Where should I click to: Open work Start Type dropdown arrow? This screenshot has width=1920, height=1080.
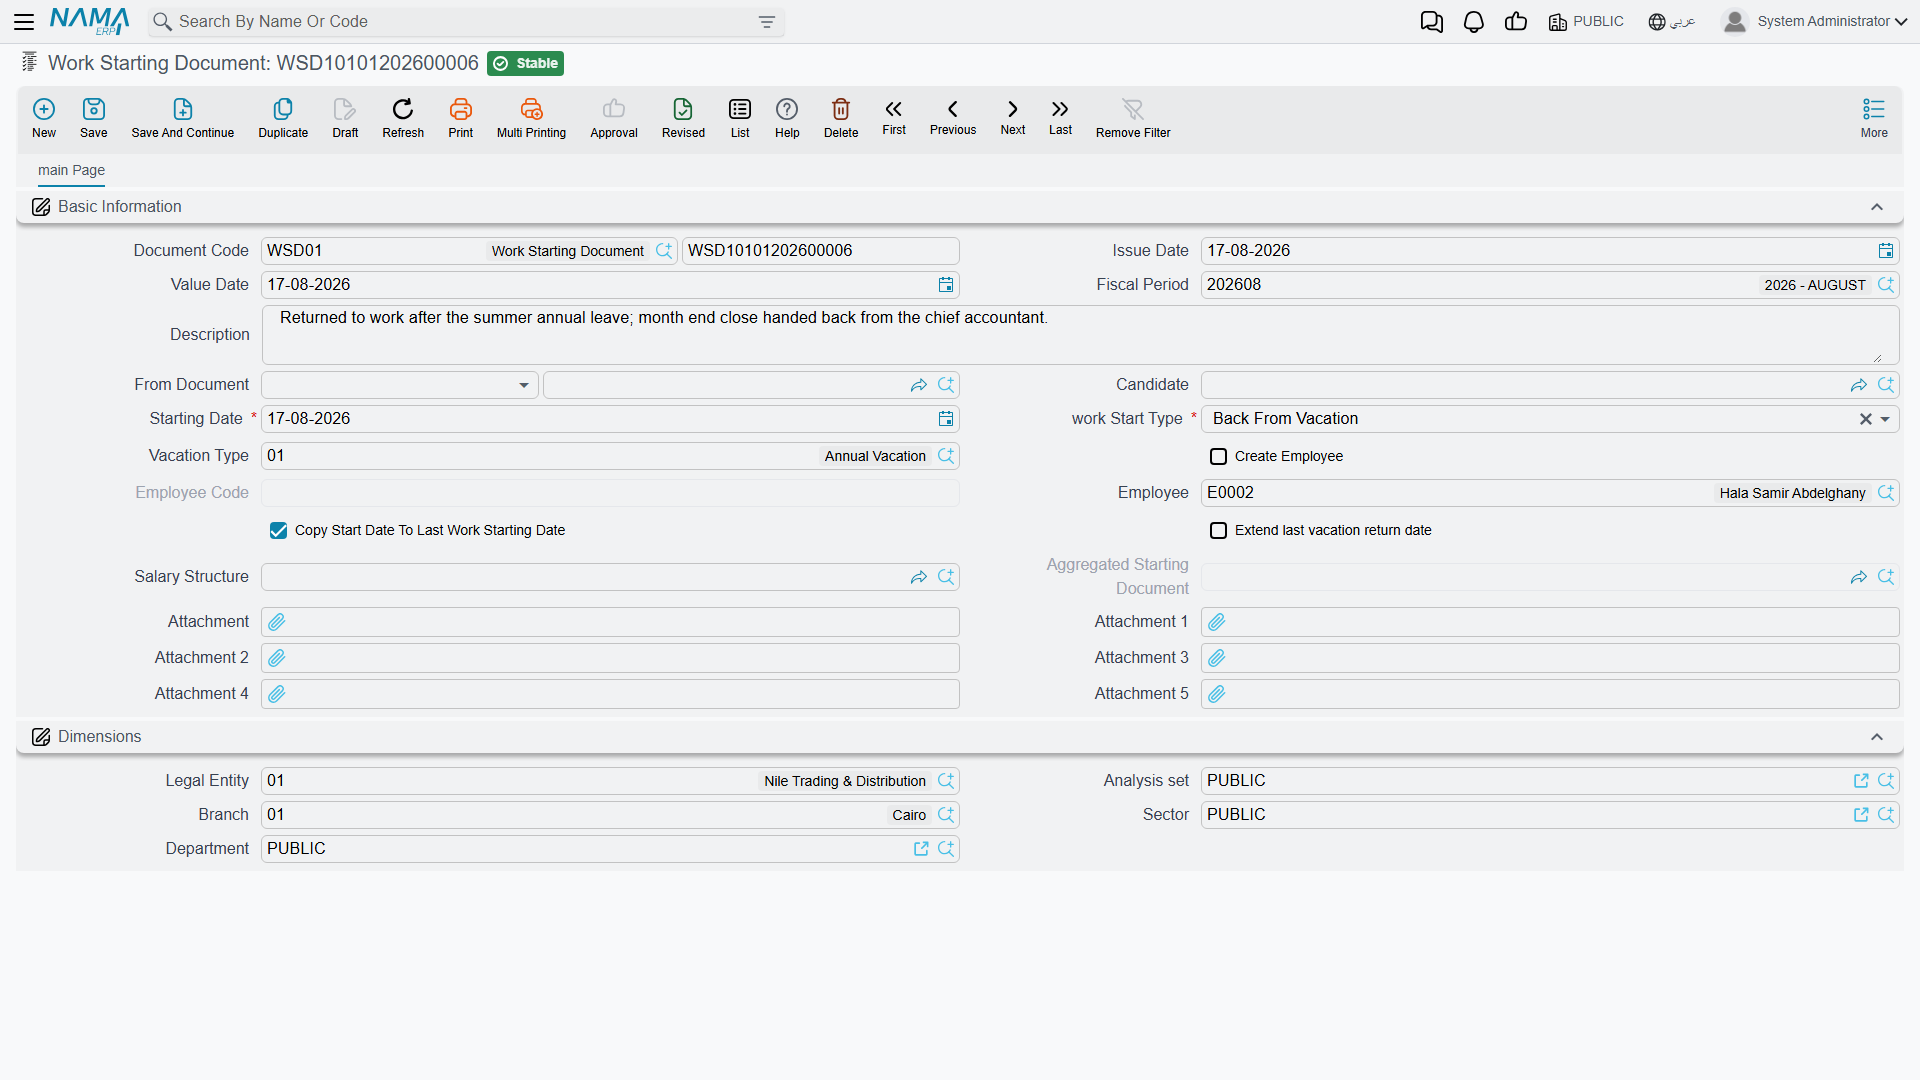coord(1885,420)
